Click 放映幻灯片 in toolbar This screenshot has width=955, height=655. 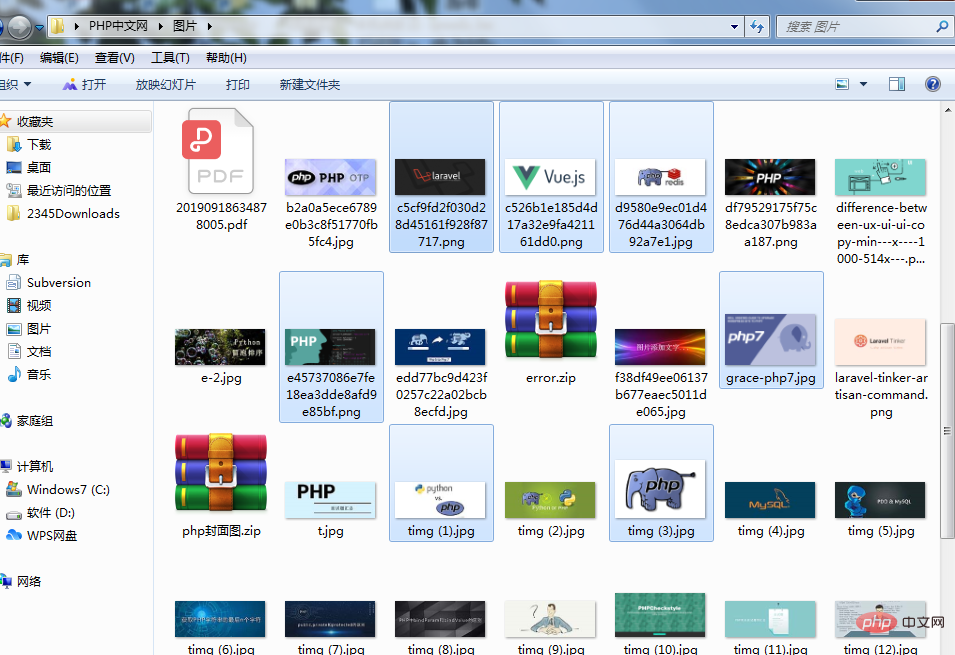[166, 85]
